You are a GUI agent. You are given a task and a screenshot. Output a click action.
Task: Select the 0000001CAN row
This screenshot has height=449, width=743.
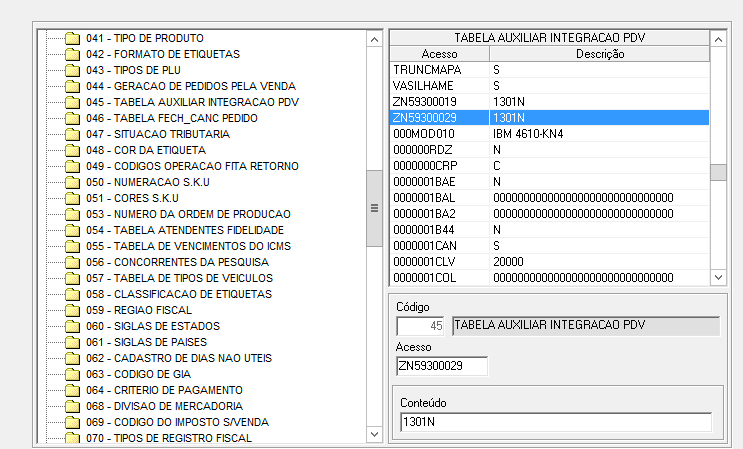pos(550,246)
